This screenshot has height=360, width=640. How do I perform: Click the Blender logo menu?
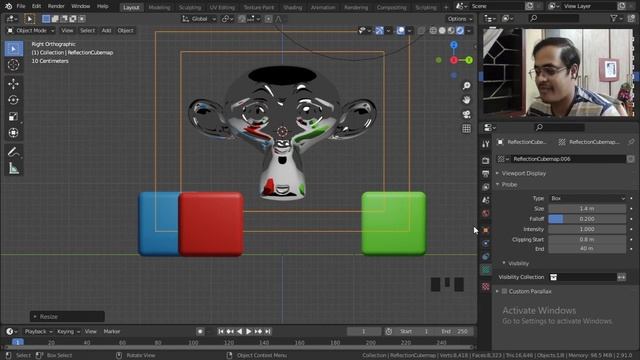[8, 6]
